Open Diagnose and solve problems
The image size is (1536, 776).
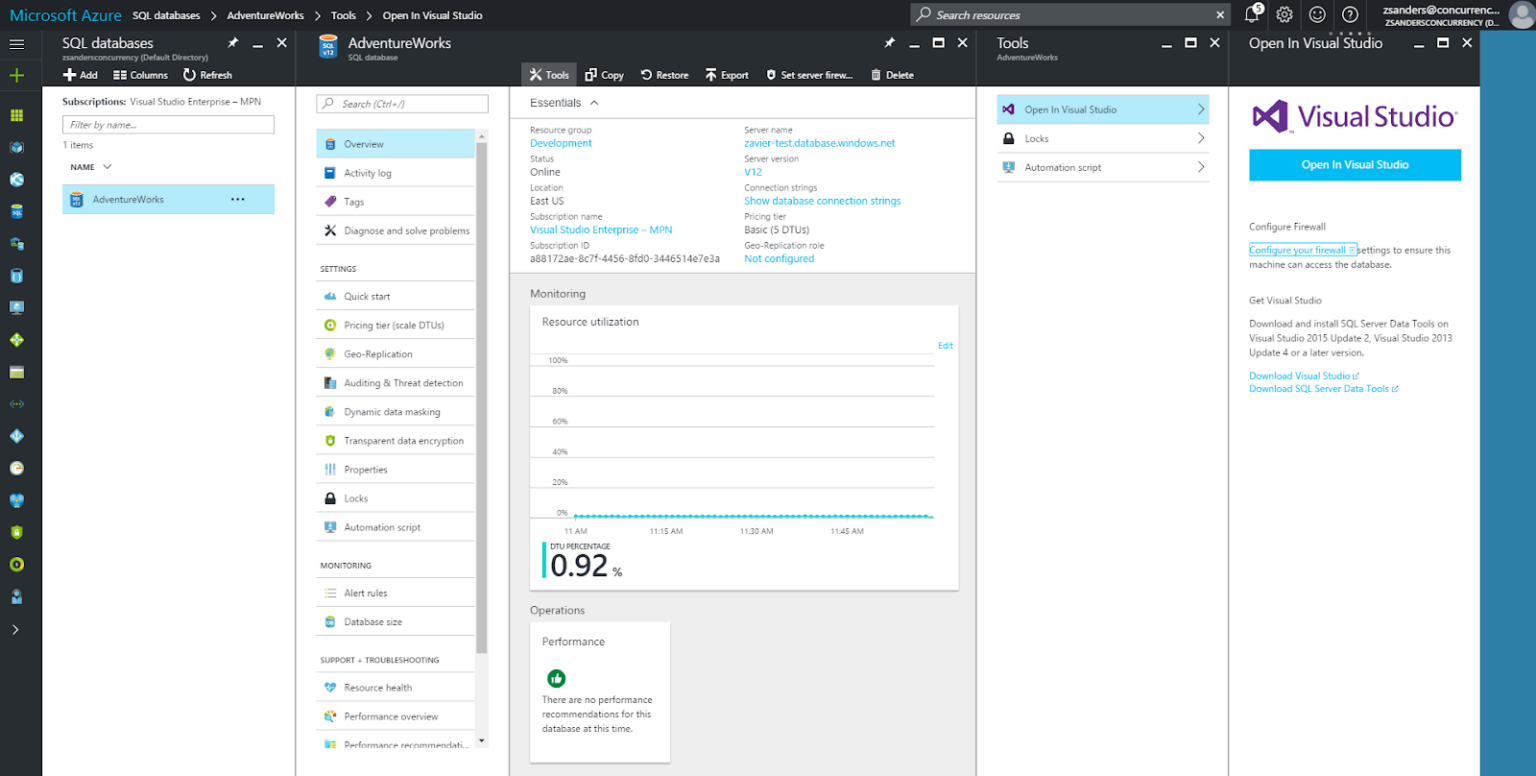[x=396, y=231]
